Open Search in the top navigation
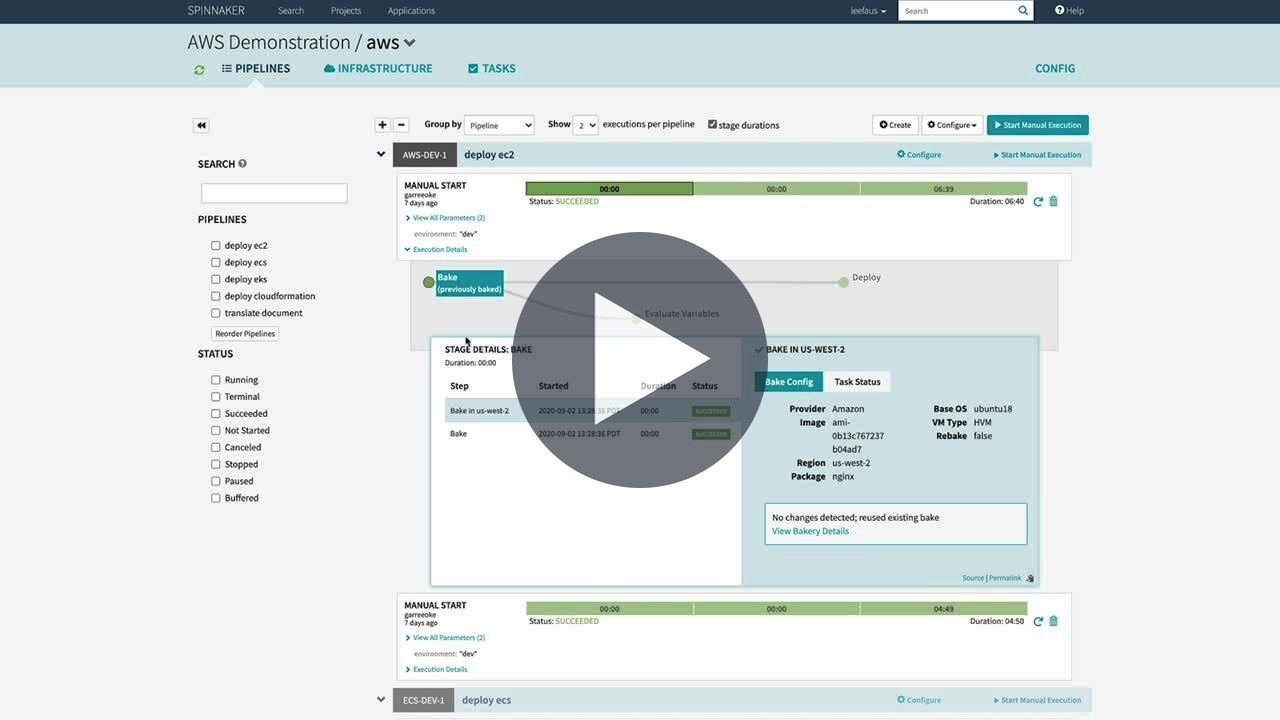This screenshot has height=720, width=1280. point(291,11)
